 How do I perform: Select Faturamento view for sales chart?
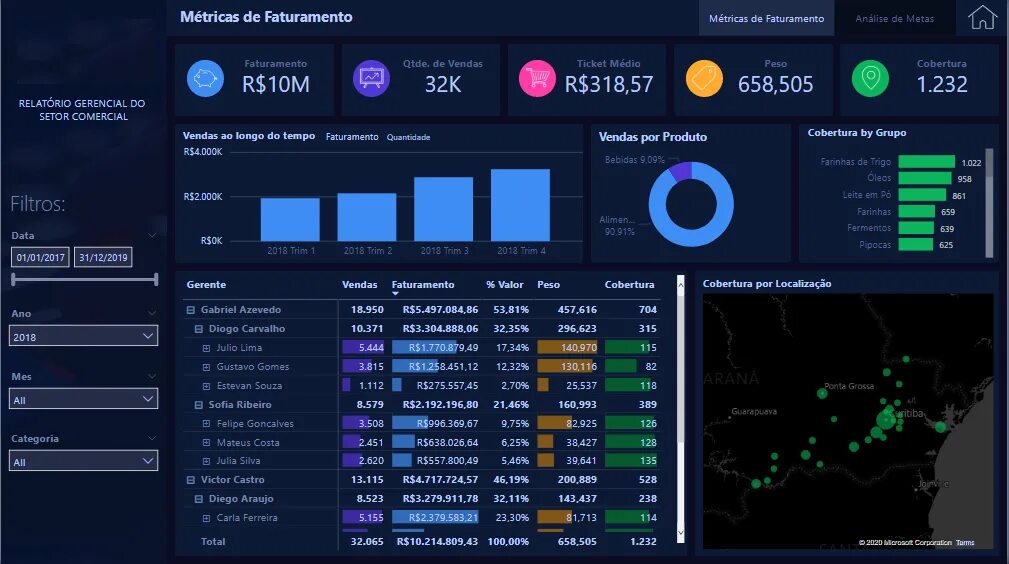pyautogui.click(x=352, y=136)
